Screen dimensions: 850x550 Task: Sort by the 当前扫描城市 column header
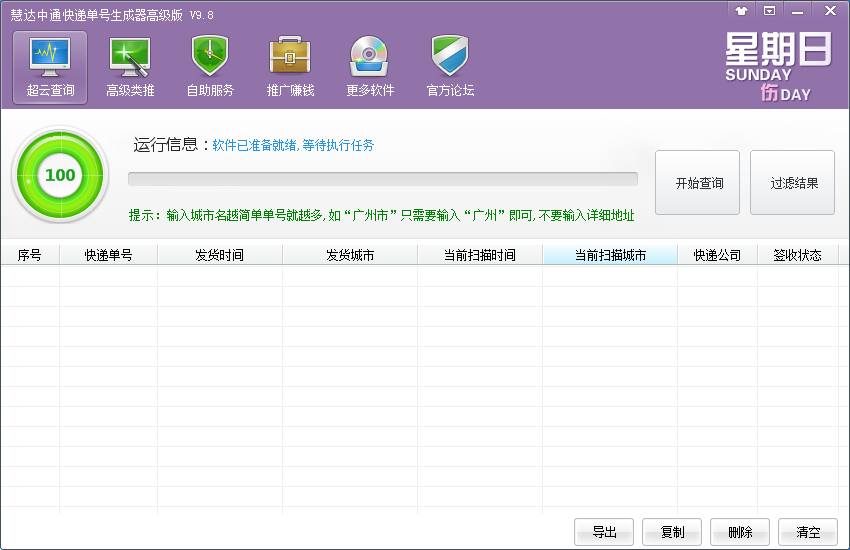coord(610,255)
